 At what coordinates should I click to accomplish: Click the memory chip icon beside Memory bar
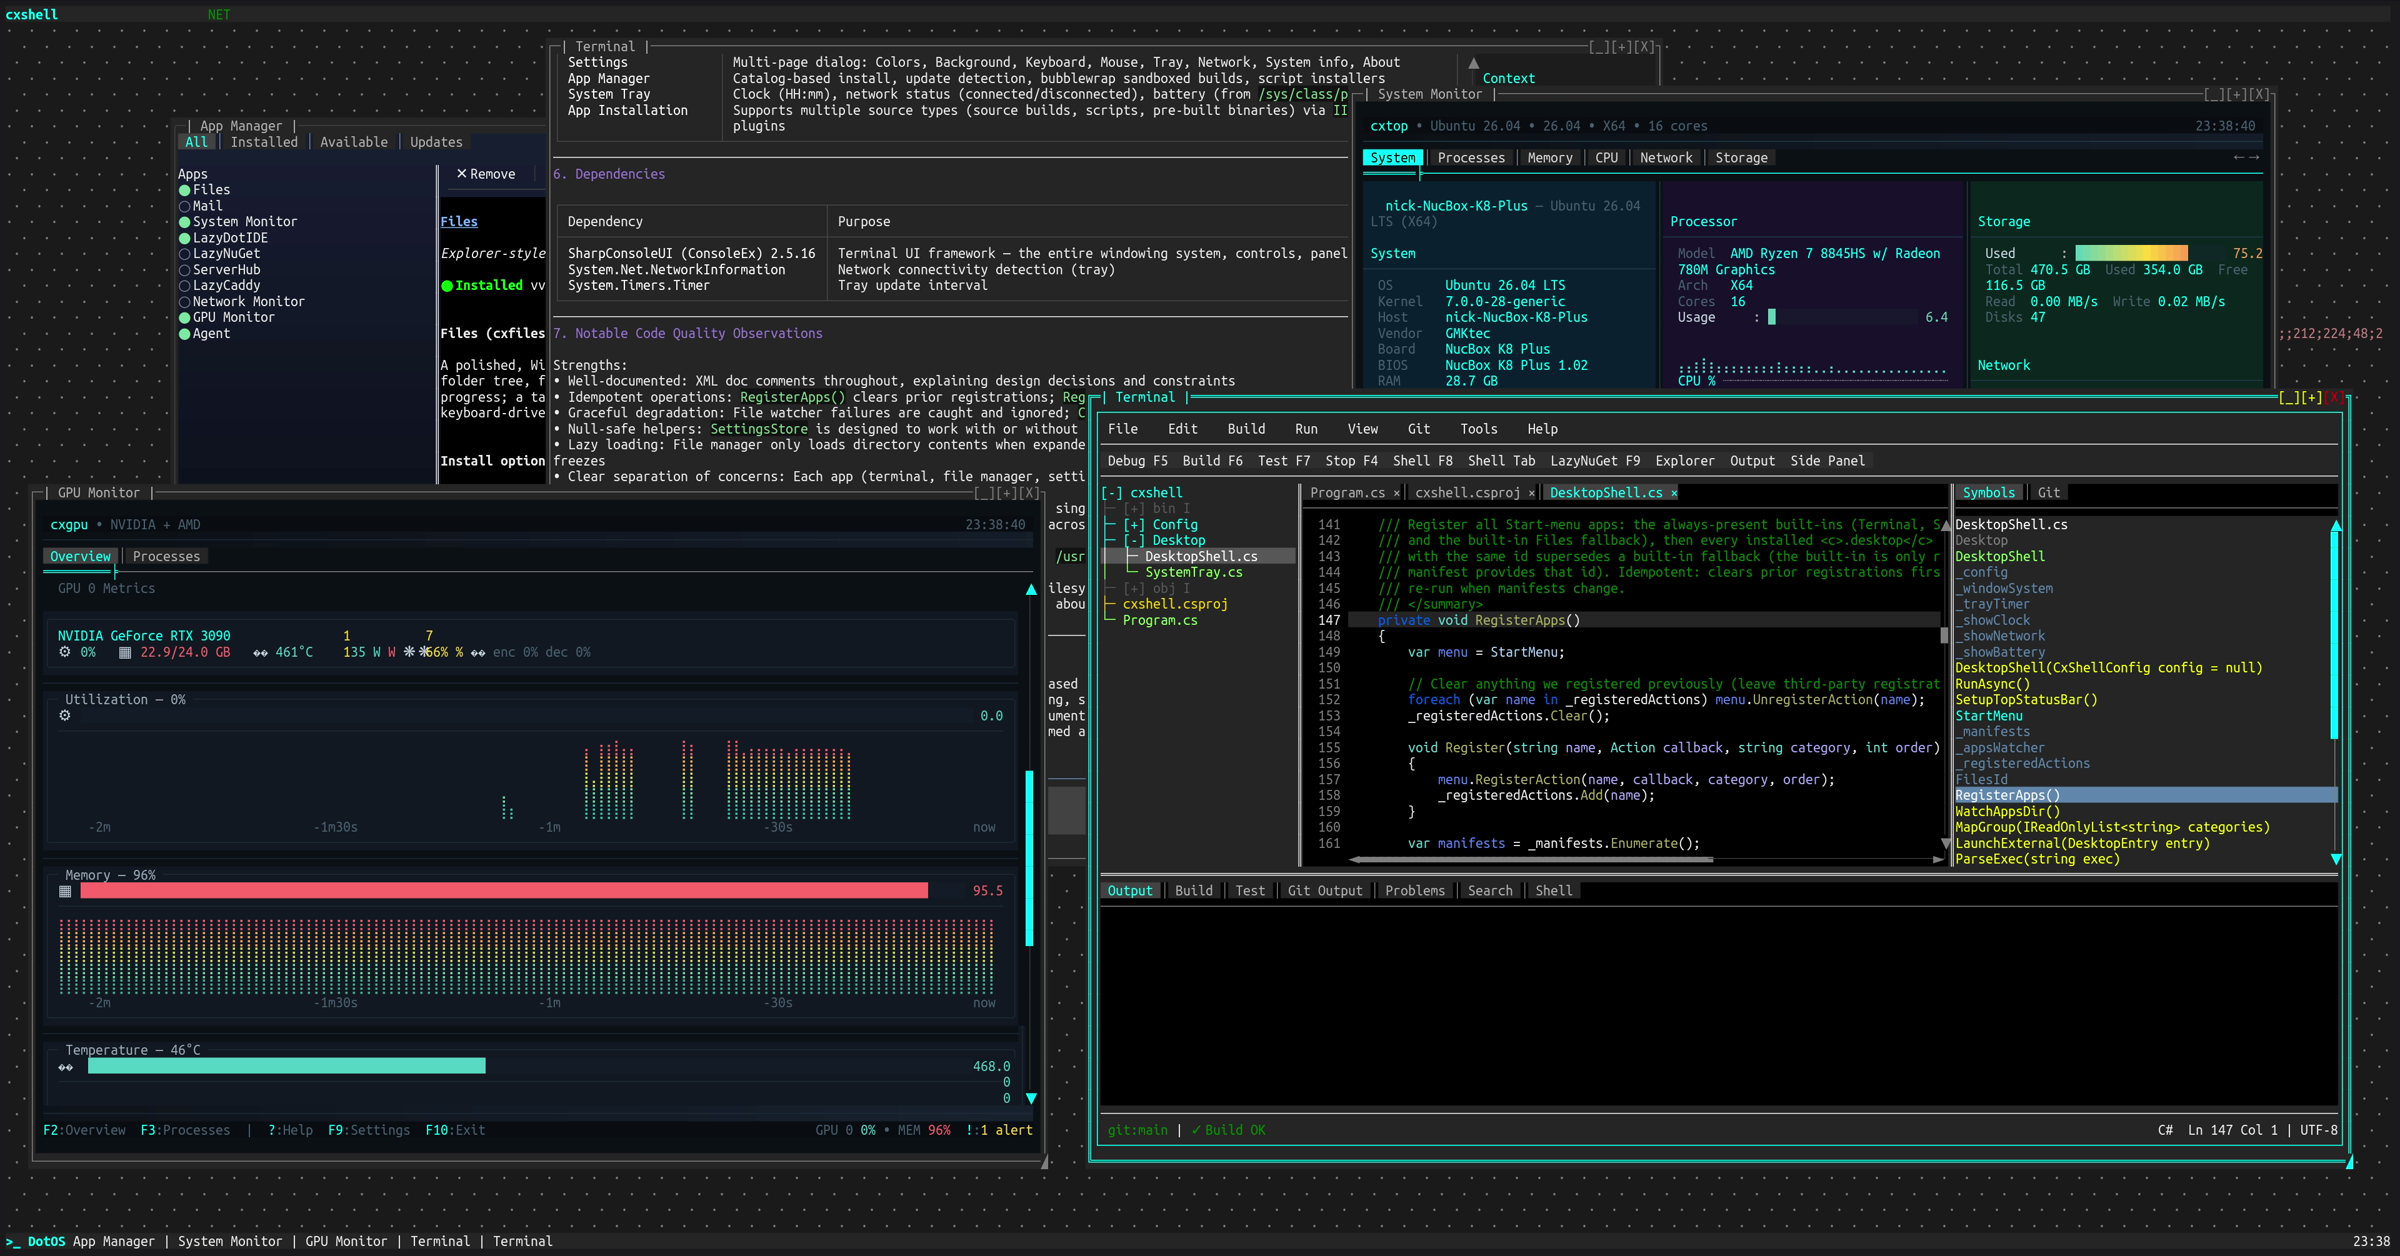click(x=65, y=891)
